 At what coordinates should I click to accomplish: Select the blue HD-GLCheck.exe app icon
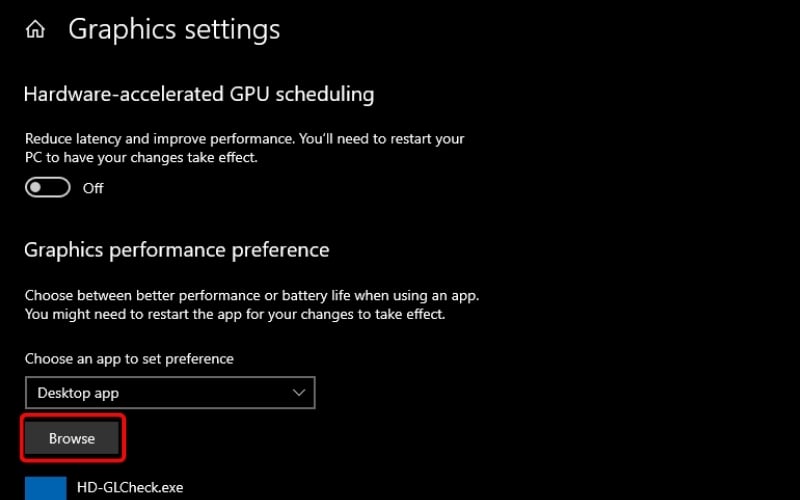(x=45, y=488)
